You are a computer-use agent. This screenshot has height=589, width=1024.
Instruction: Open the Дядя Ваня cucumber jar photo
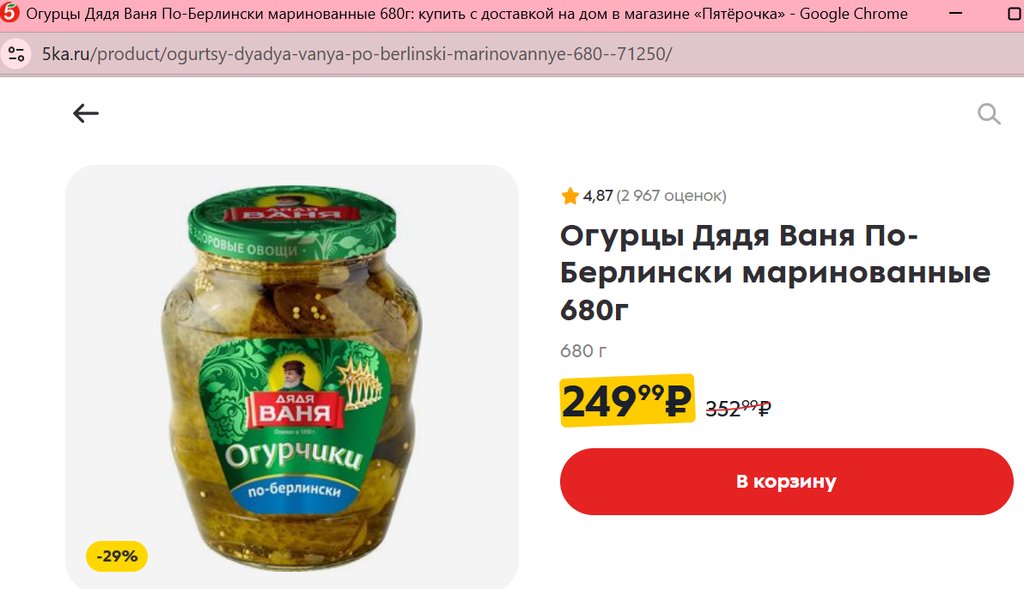pos(292,377)
